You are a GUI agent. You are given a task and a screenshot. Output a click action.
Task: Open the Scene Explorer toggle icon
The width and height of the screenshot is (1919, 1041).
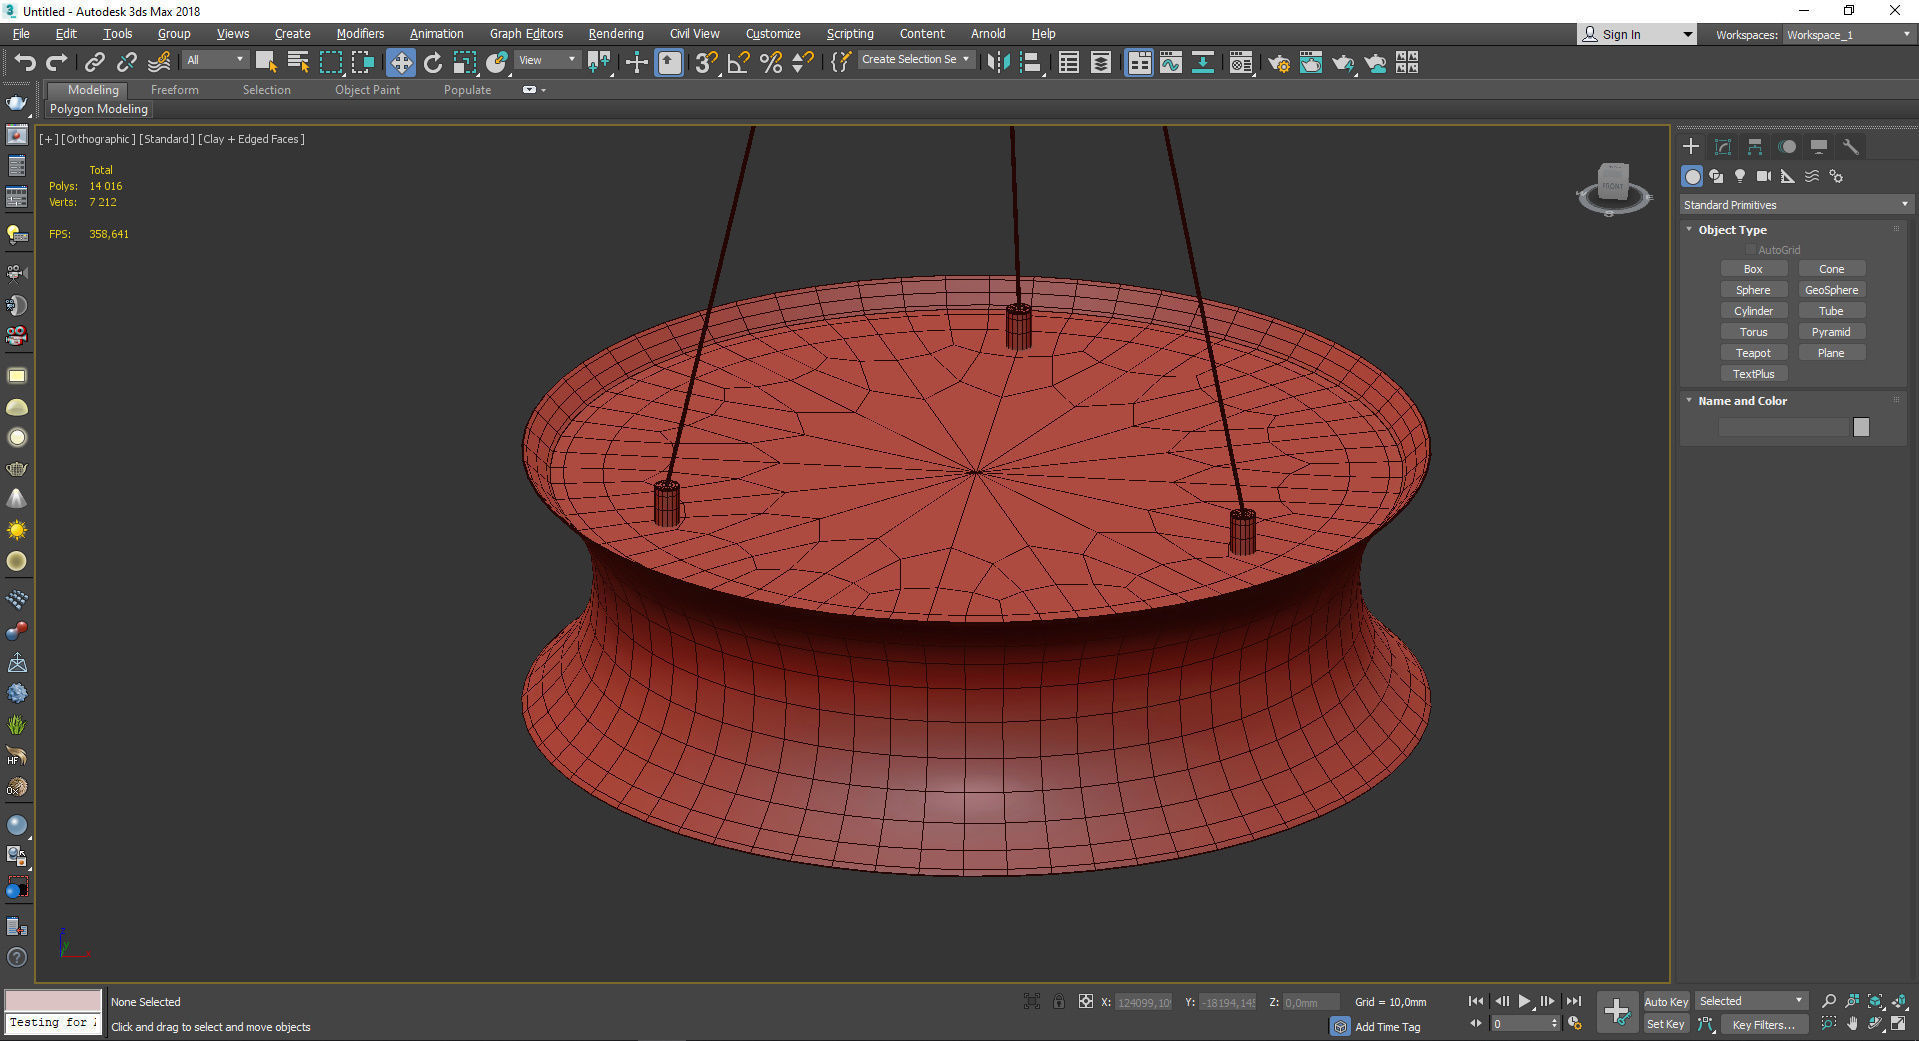[x=1069, y=63]
